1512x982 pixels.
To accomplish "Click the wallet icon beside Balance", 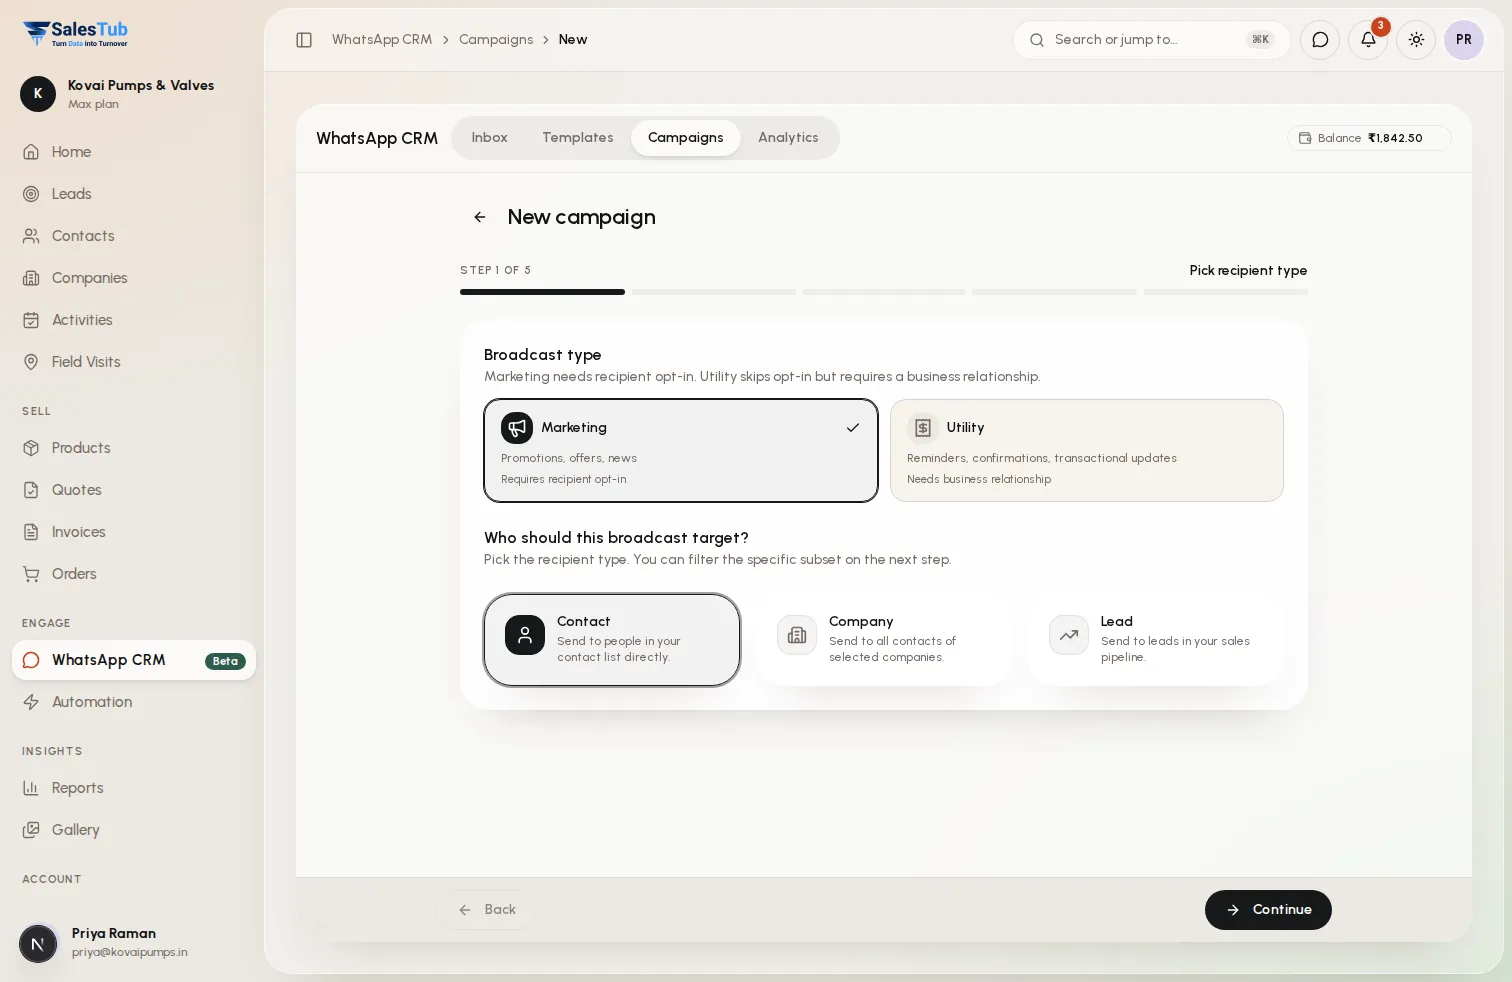I will click(1305, 138).
